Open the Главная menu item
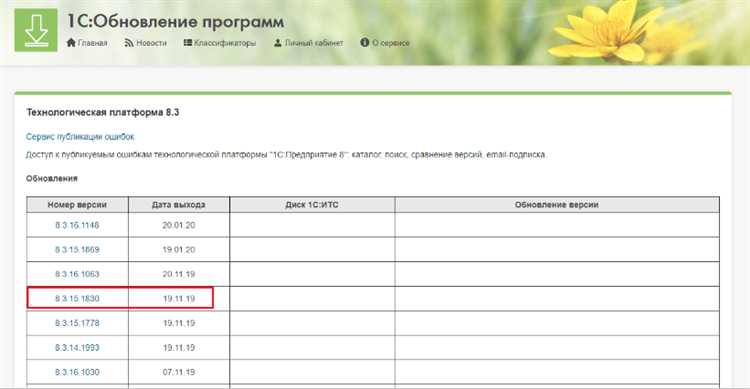 pos(92,43)
